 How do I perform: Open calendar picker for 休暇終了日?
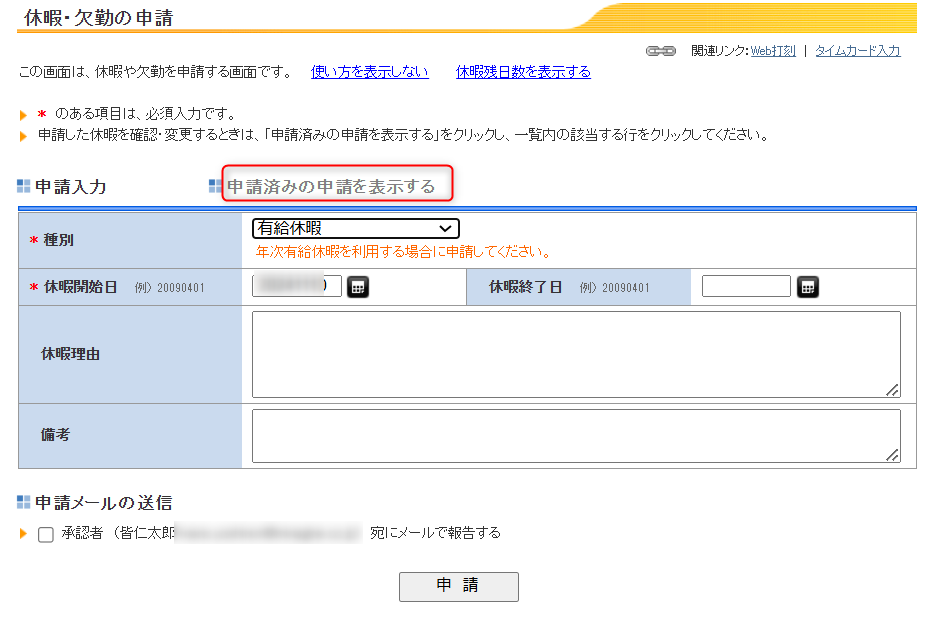point(808,287)
